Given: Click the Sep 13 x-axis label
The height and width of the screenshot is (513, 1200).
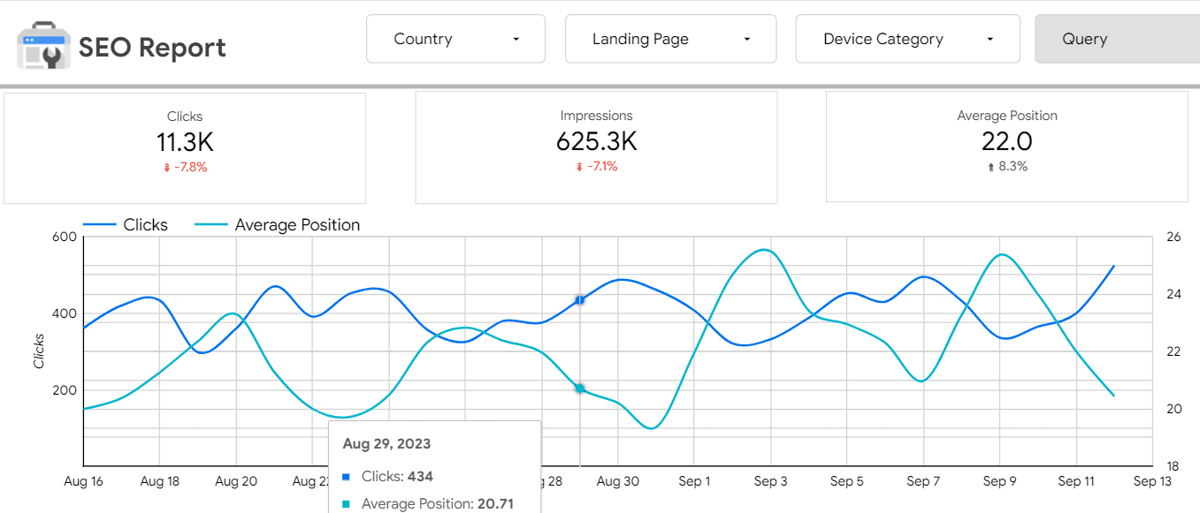Looking at the screenshot, I should coord(1152,481).
